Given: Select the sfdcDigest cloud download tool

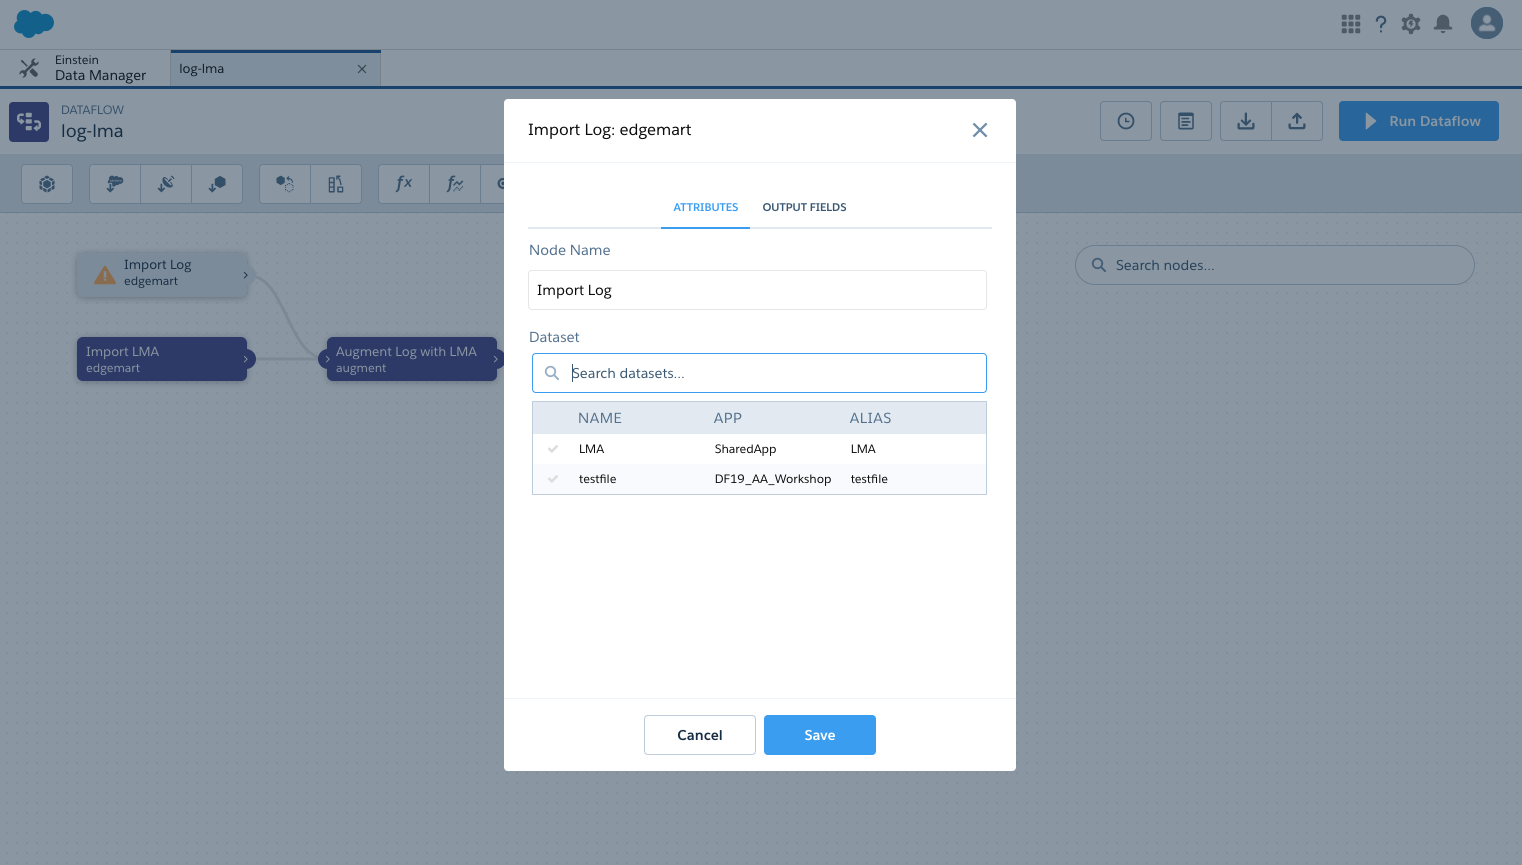Looking at the screenshot, I should (x=115, y=184).
